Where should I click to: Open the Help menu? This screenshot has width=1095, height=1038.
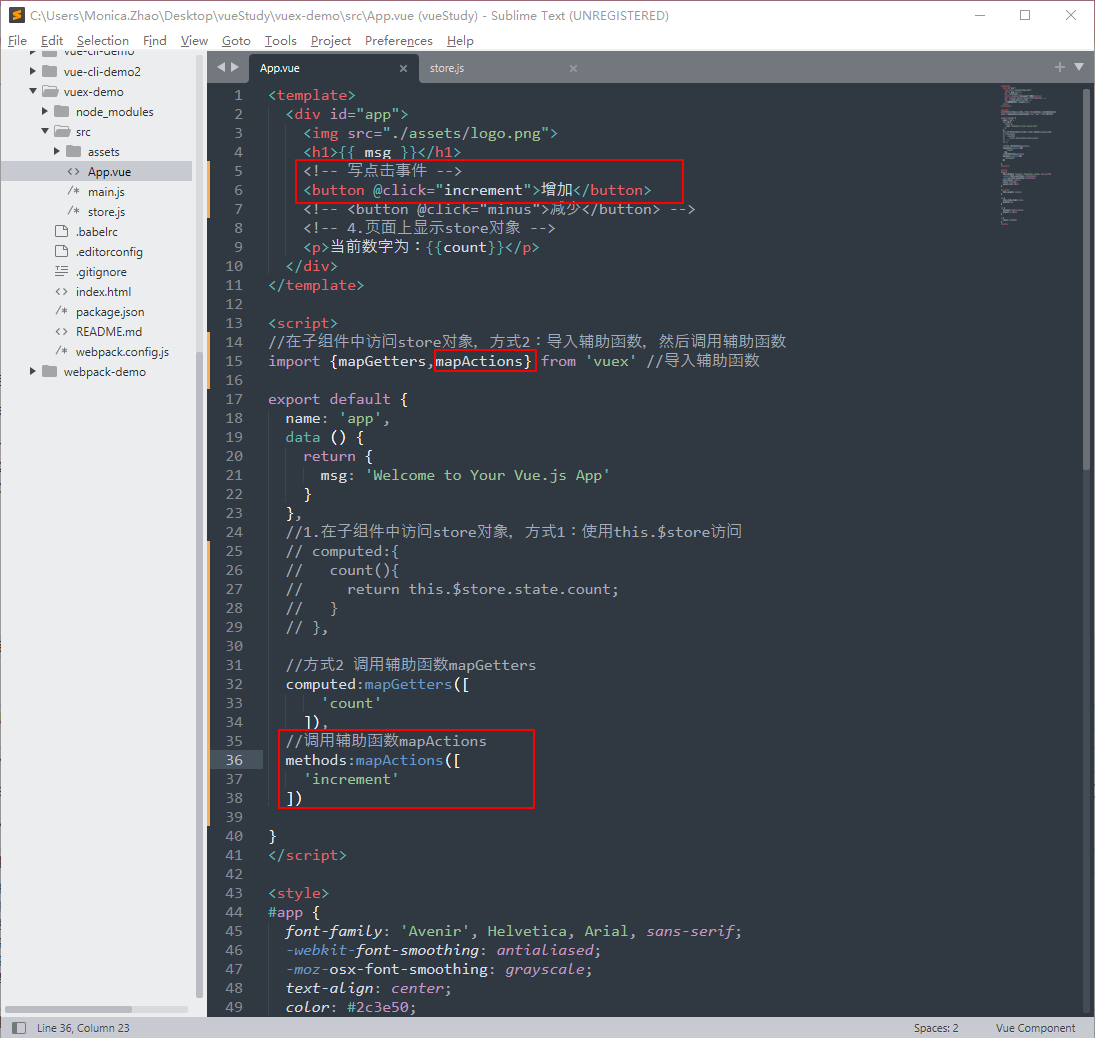click(460, 41)
